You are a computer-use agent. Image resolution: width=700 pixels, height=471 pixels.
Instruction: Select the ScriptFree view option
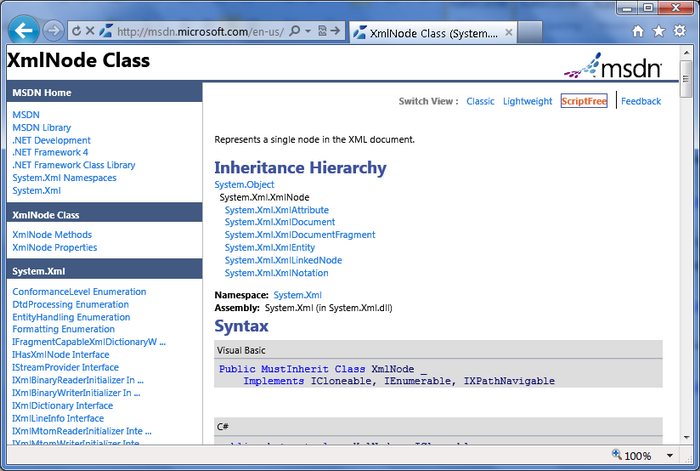coord(584,101)
